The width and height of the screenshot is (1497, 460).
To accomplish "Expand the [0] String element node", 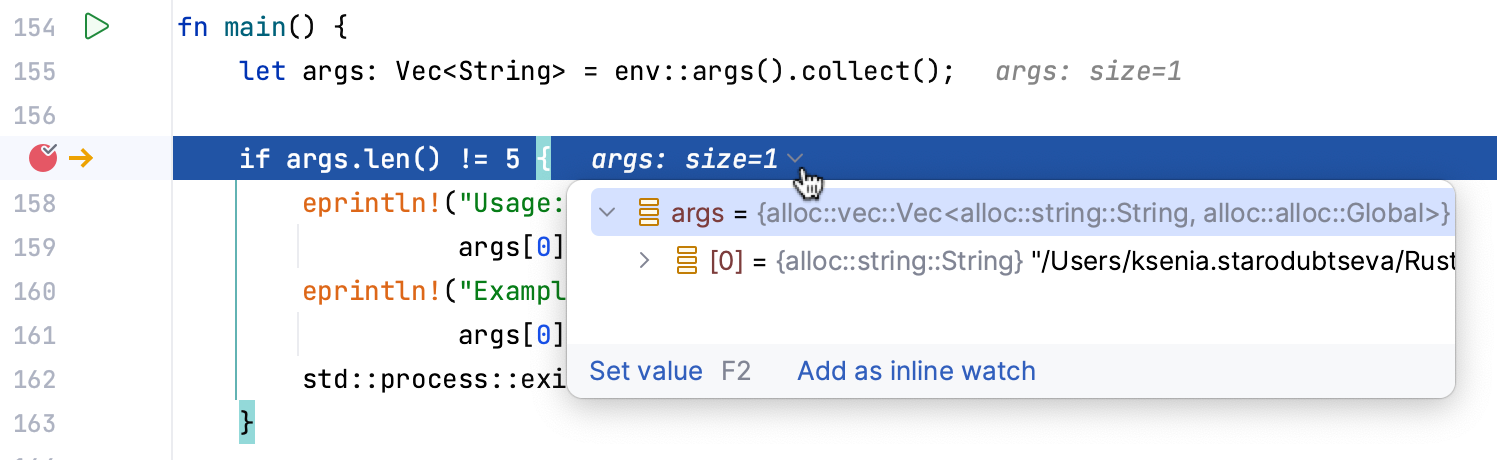I will (x=645, y=261).
